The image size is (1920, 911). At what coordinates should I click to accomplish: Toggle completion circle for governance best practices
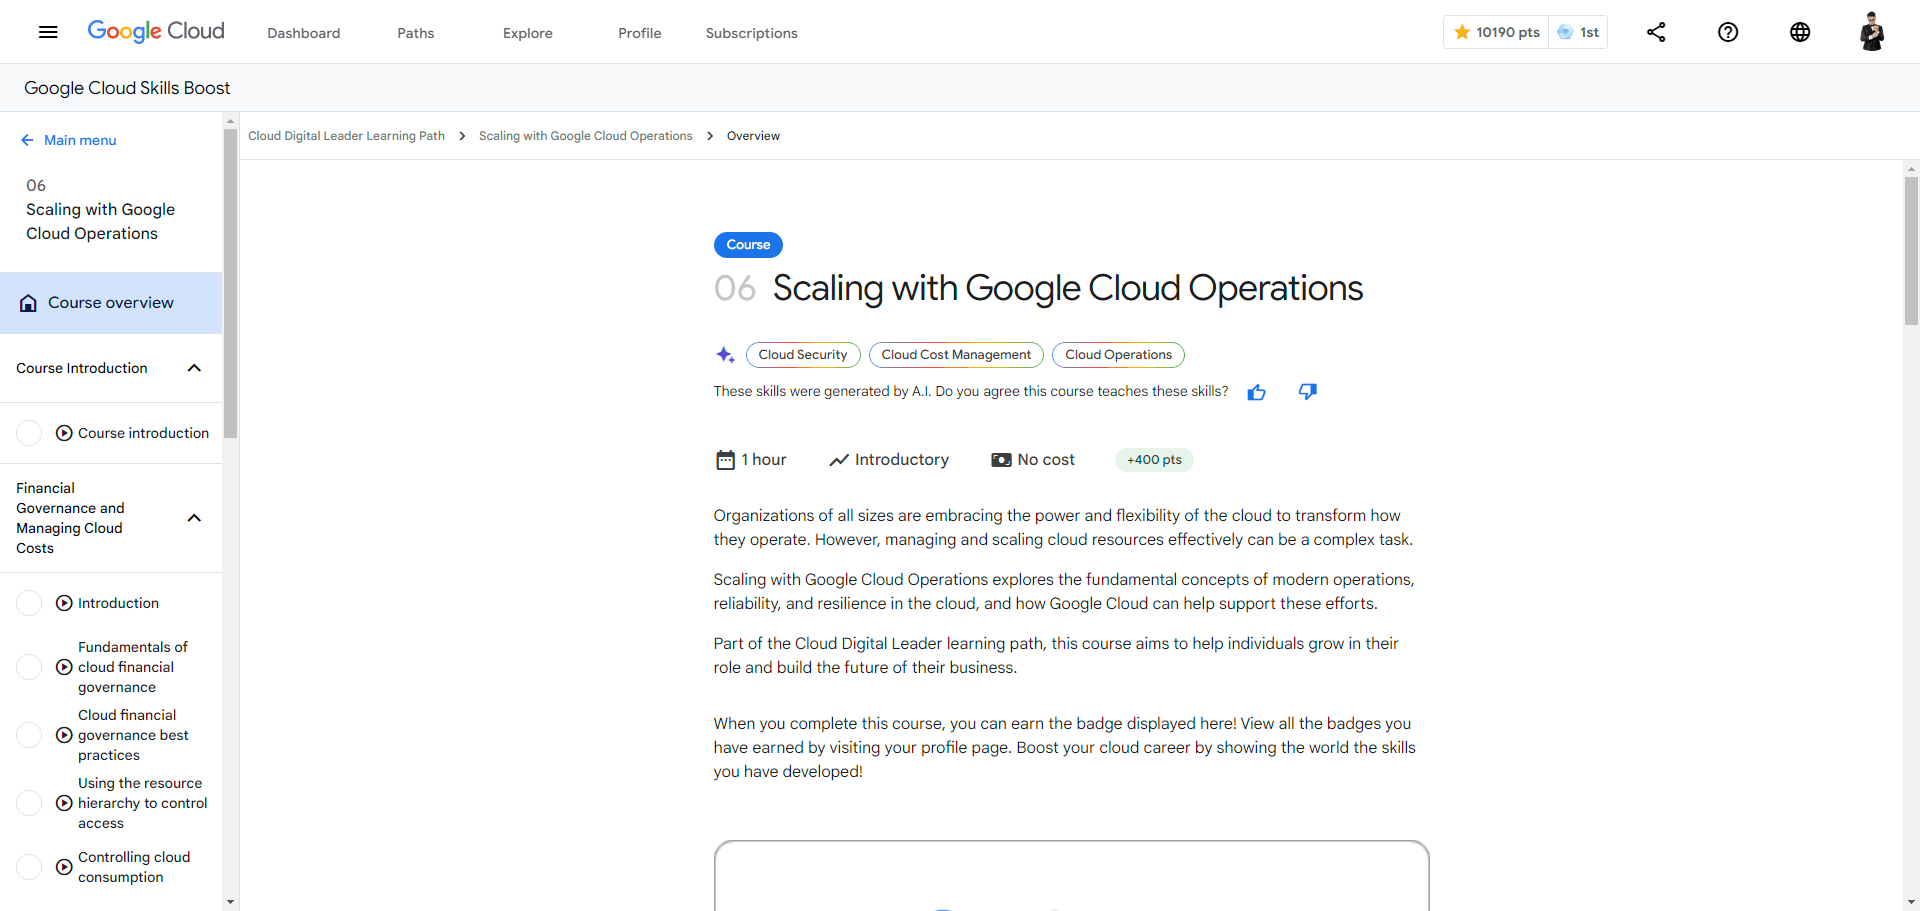[30, 735]
